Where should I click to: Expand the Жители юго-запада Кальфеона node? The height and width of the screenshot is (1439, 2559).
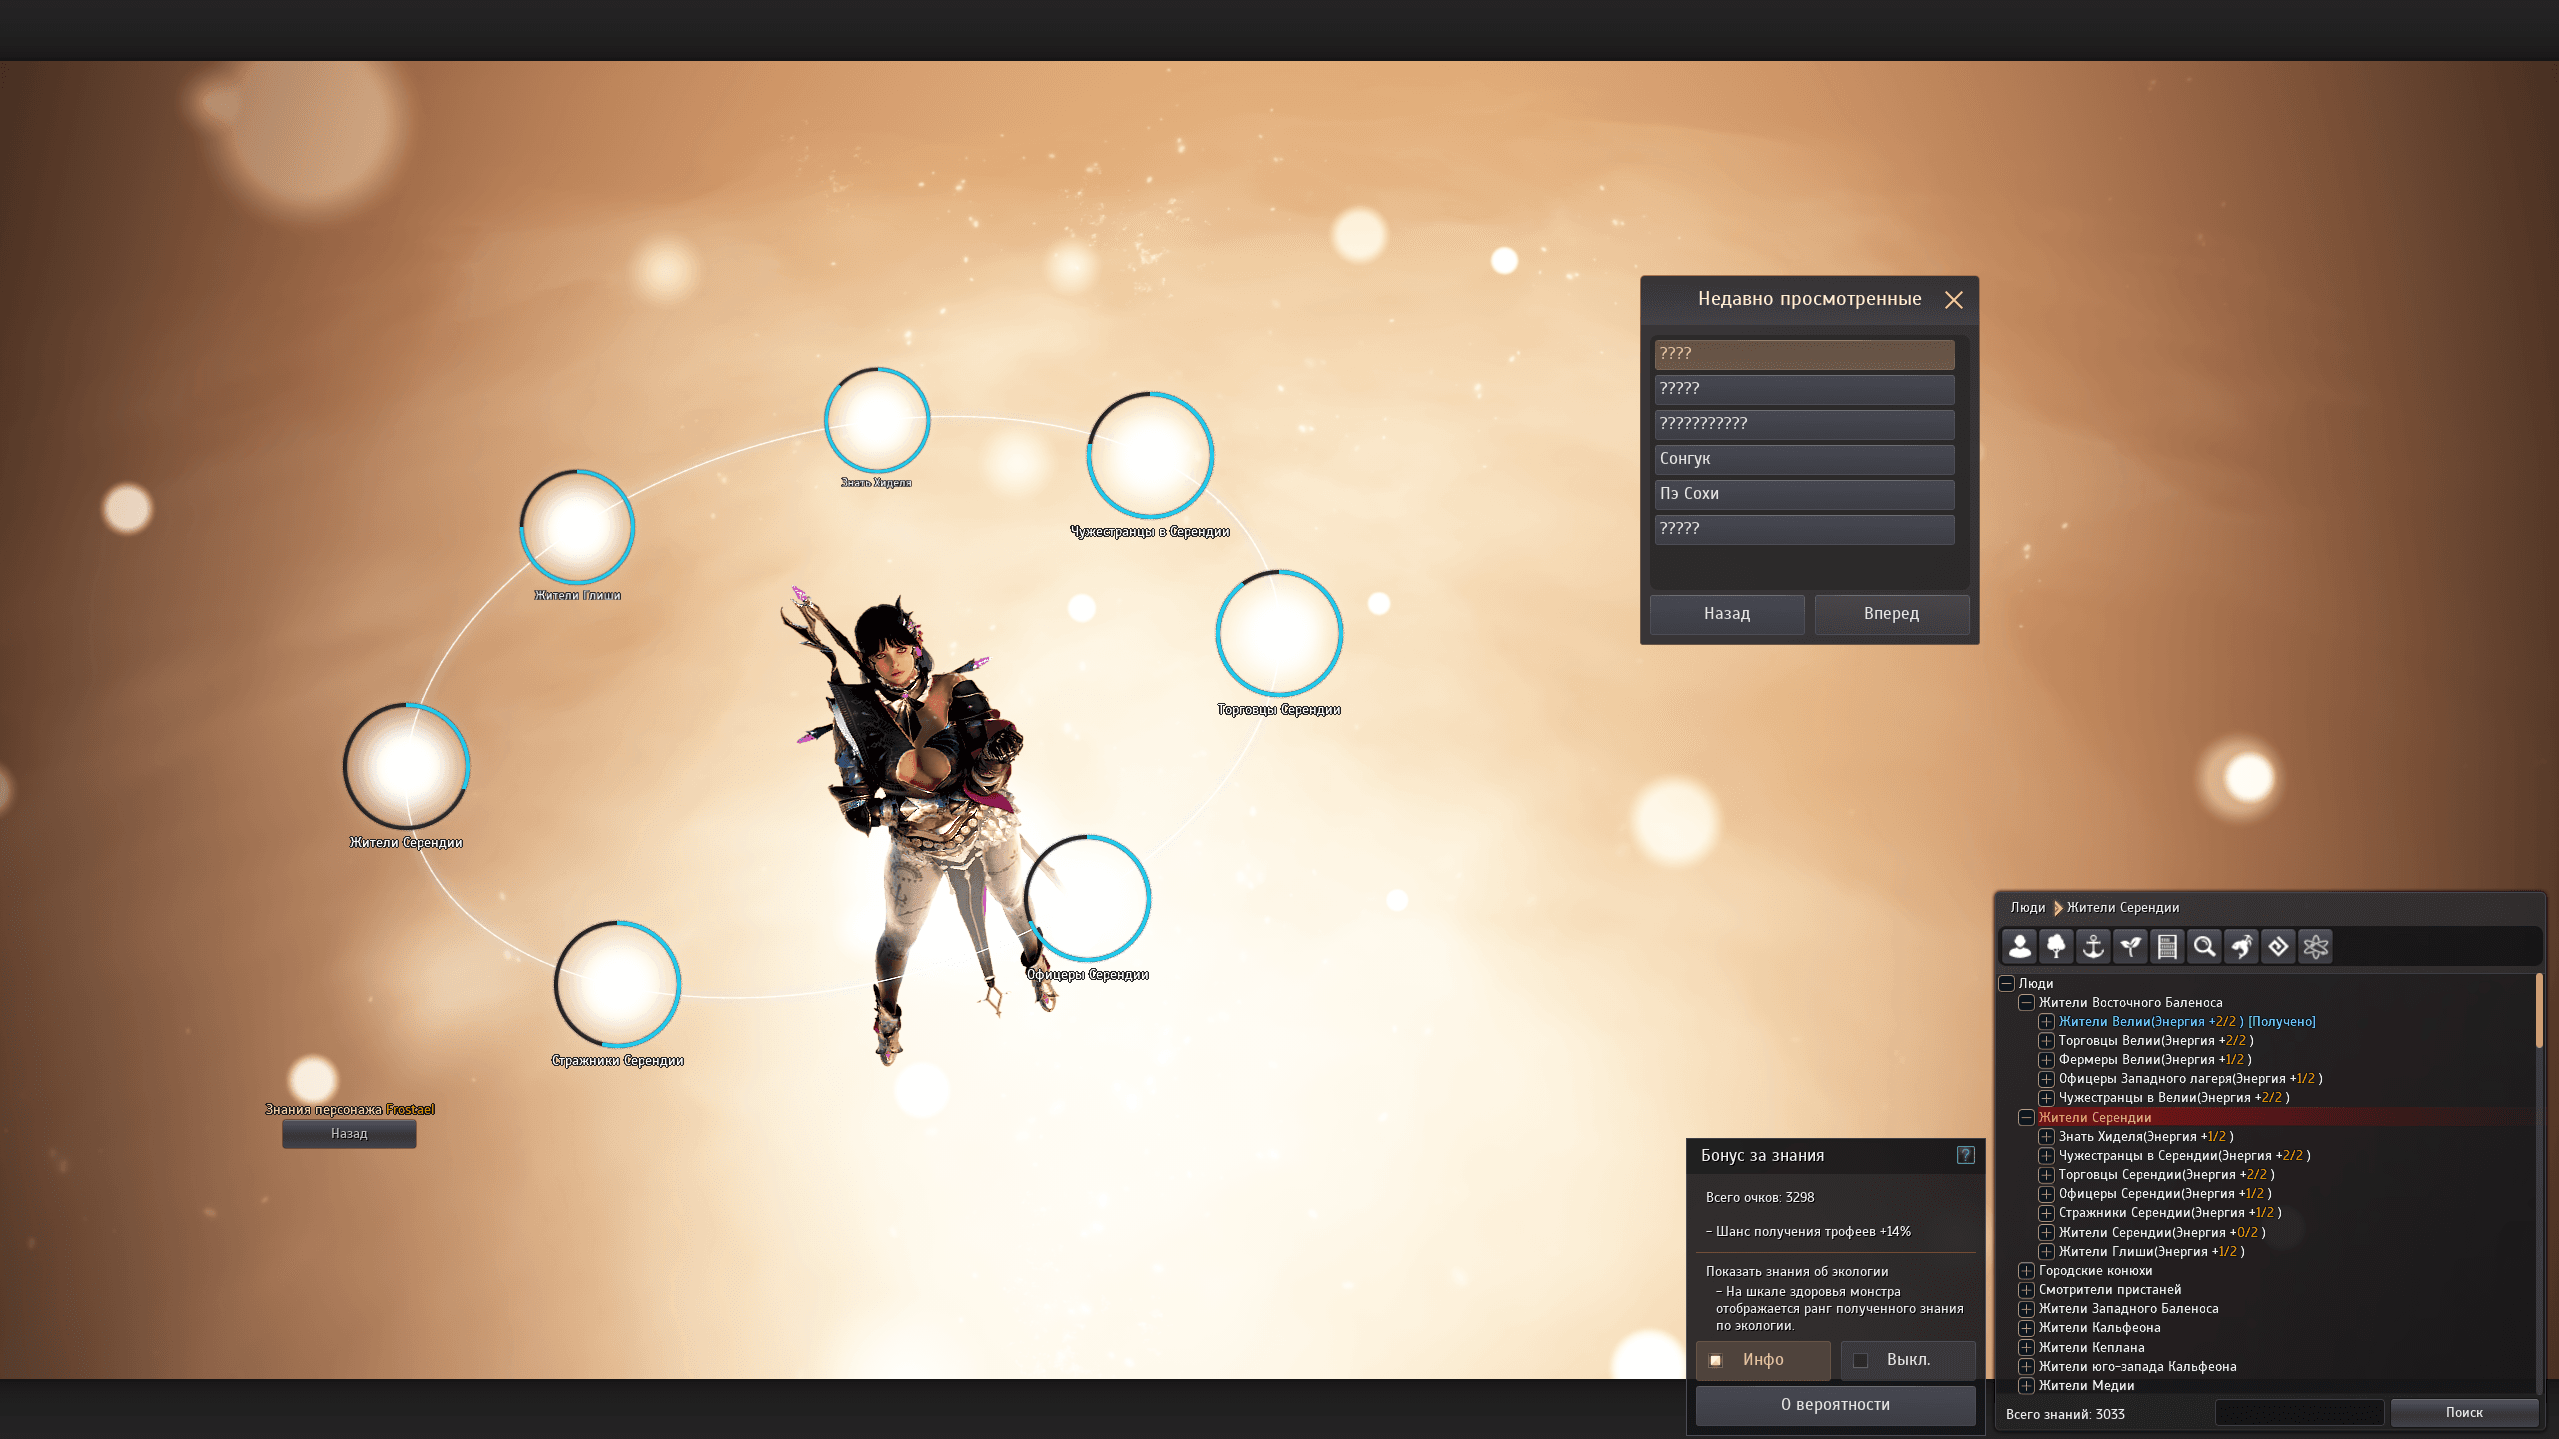click(x=2026, y=1366)
